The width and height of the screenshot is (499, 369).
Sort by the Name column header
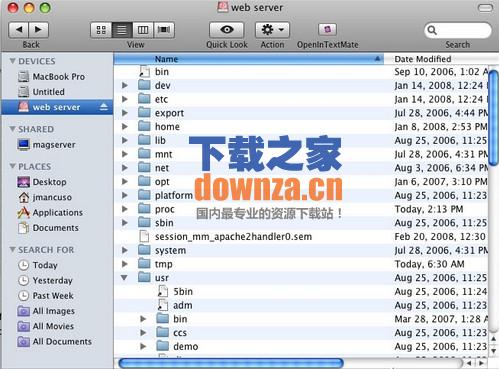[249, 59]
